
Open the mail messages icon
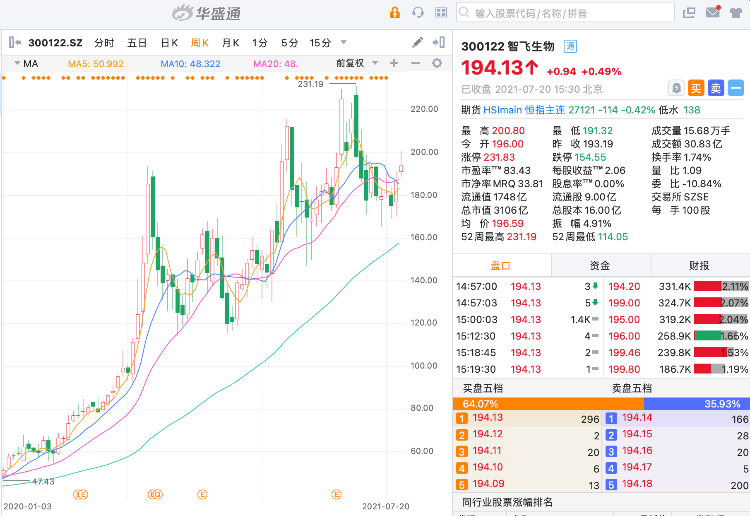(713, 12)
